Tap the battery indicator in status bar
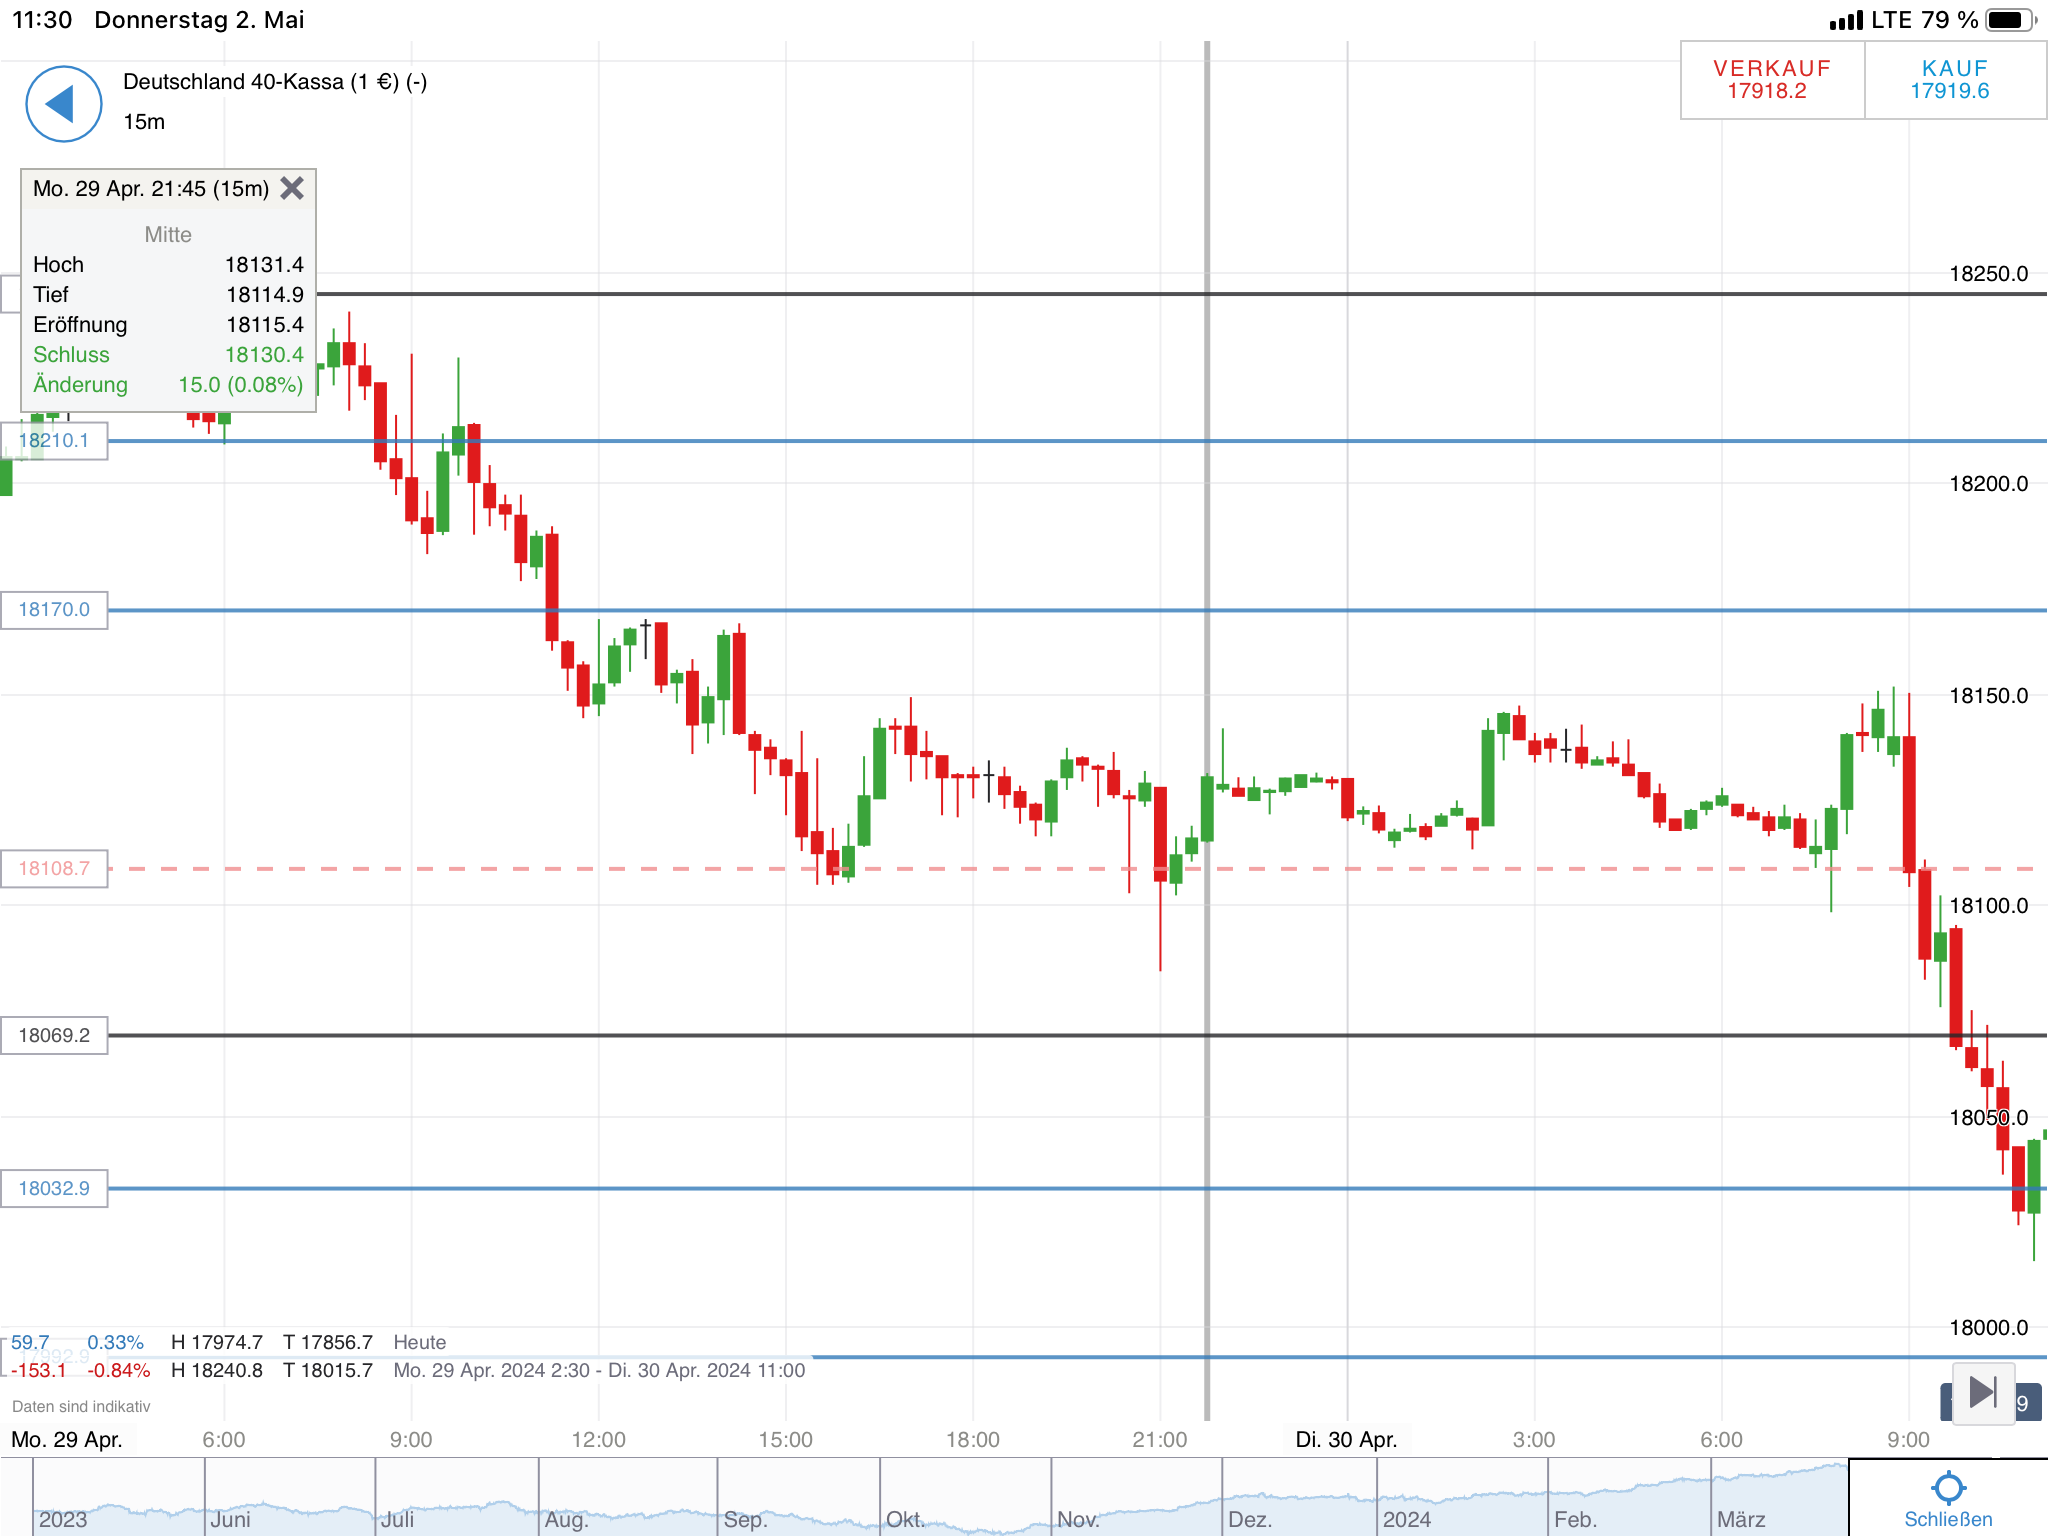The image size is (2048, 1536). (2010, 20)
